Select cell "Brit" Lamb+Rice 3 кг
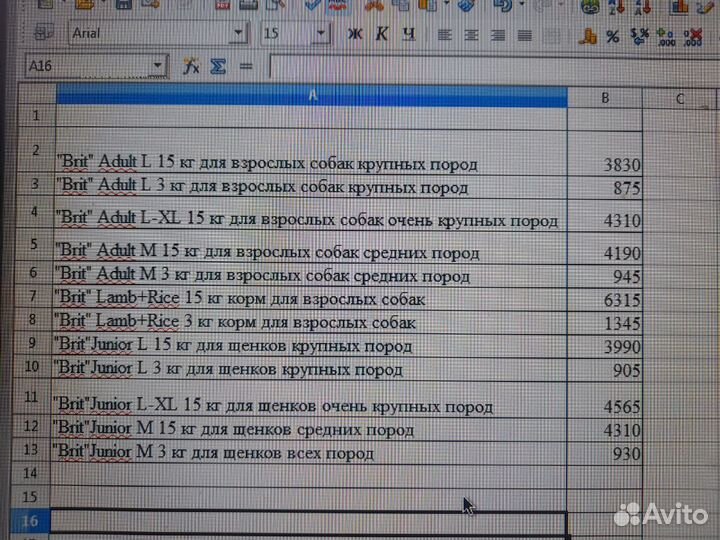720x540 pixels. coord(309,322)
